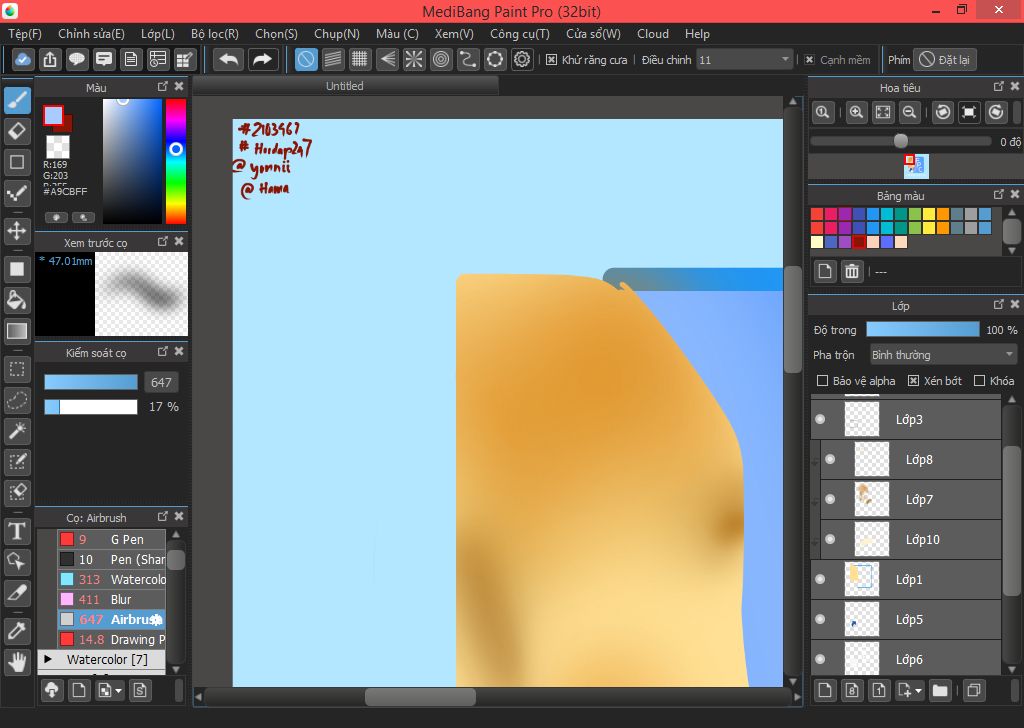Viewport: 1024px width, 728px height.
Task: Zoom in using Navigator magnifier plus
Action: 856,112
